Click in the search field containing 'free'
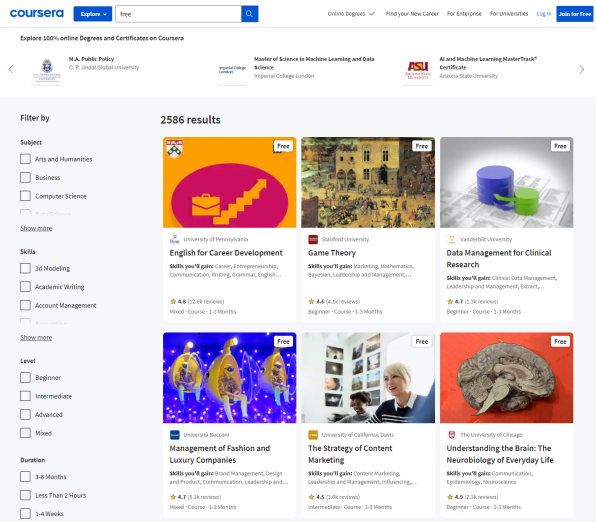The width and height of the screenshot is (596, 522). [x=178, y=14]
